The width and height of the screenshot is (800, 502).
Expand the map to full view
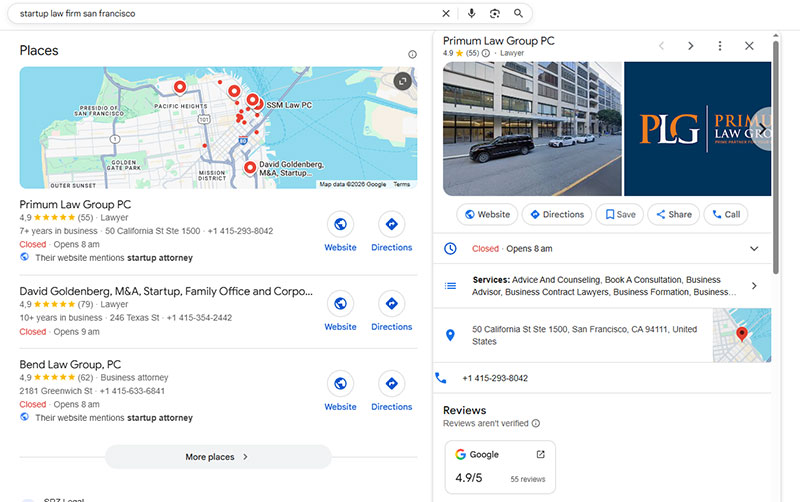coord(402,81)
